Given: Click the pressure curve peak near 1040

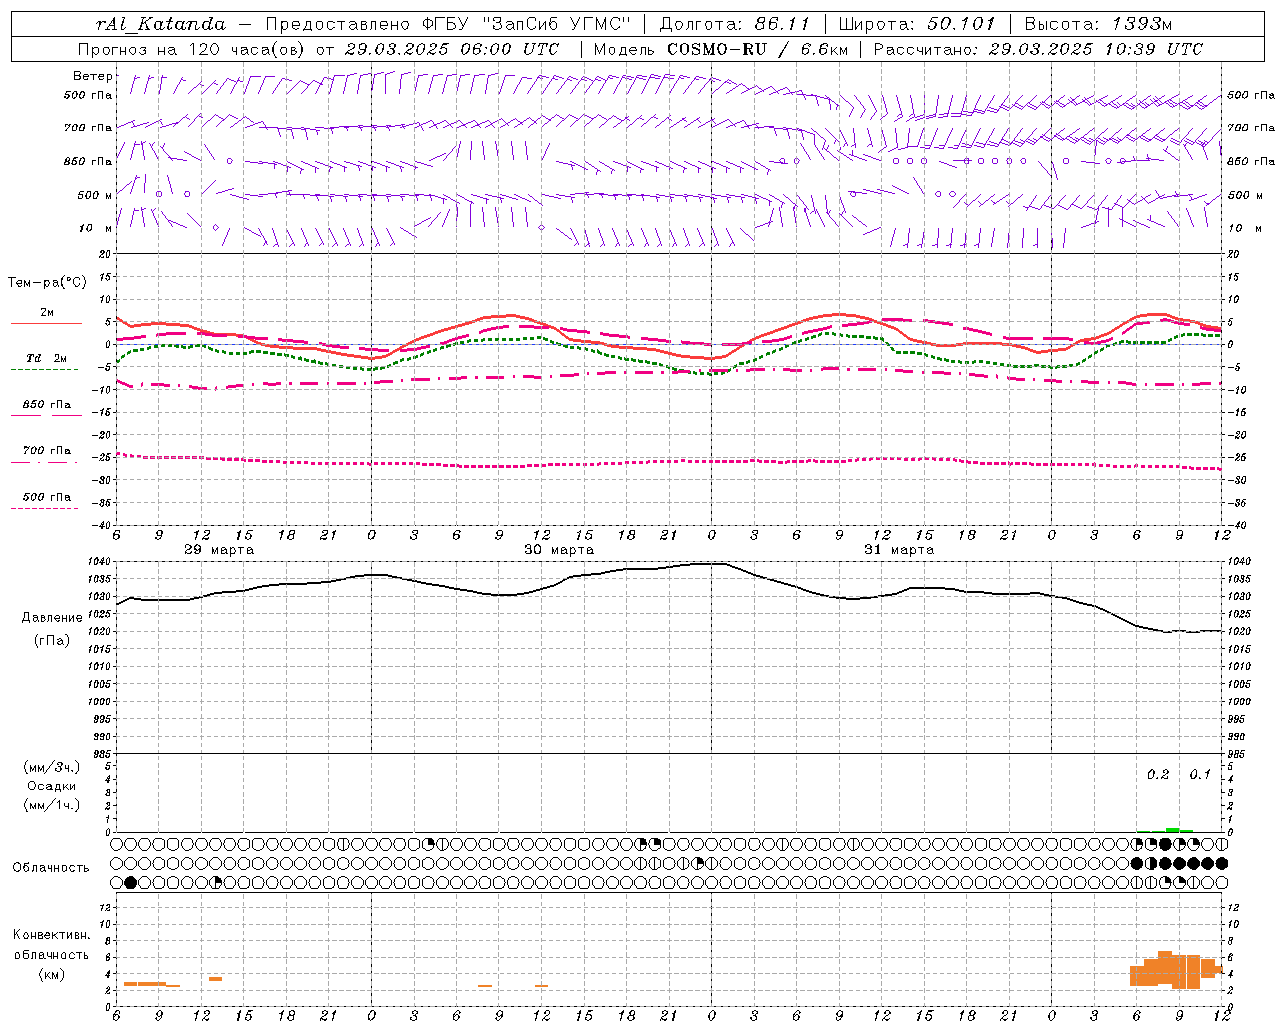Looking at the screenshot, I should [711, 563].
